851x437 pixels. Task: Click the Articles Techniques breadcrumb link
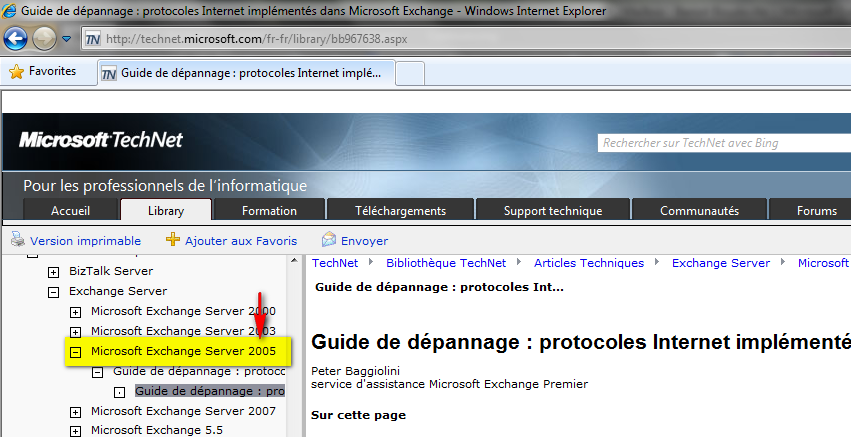(x=589, y=263)
